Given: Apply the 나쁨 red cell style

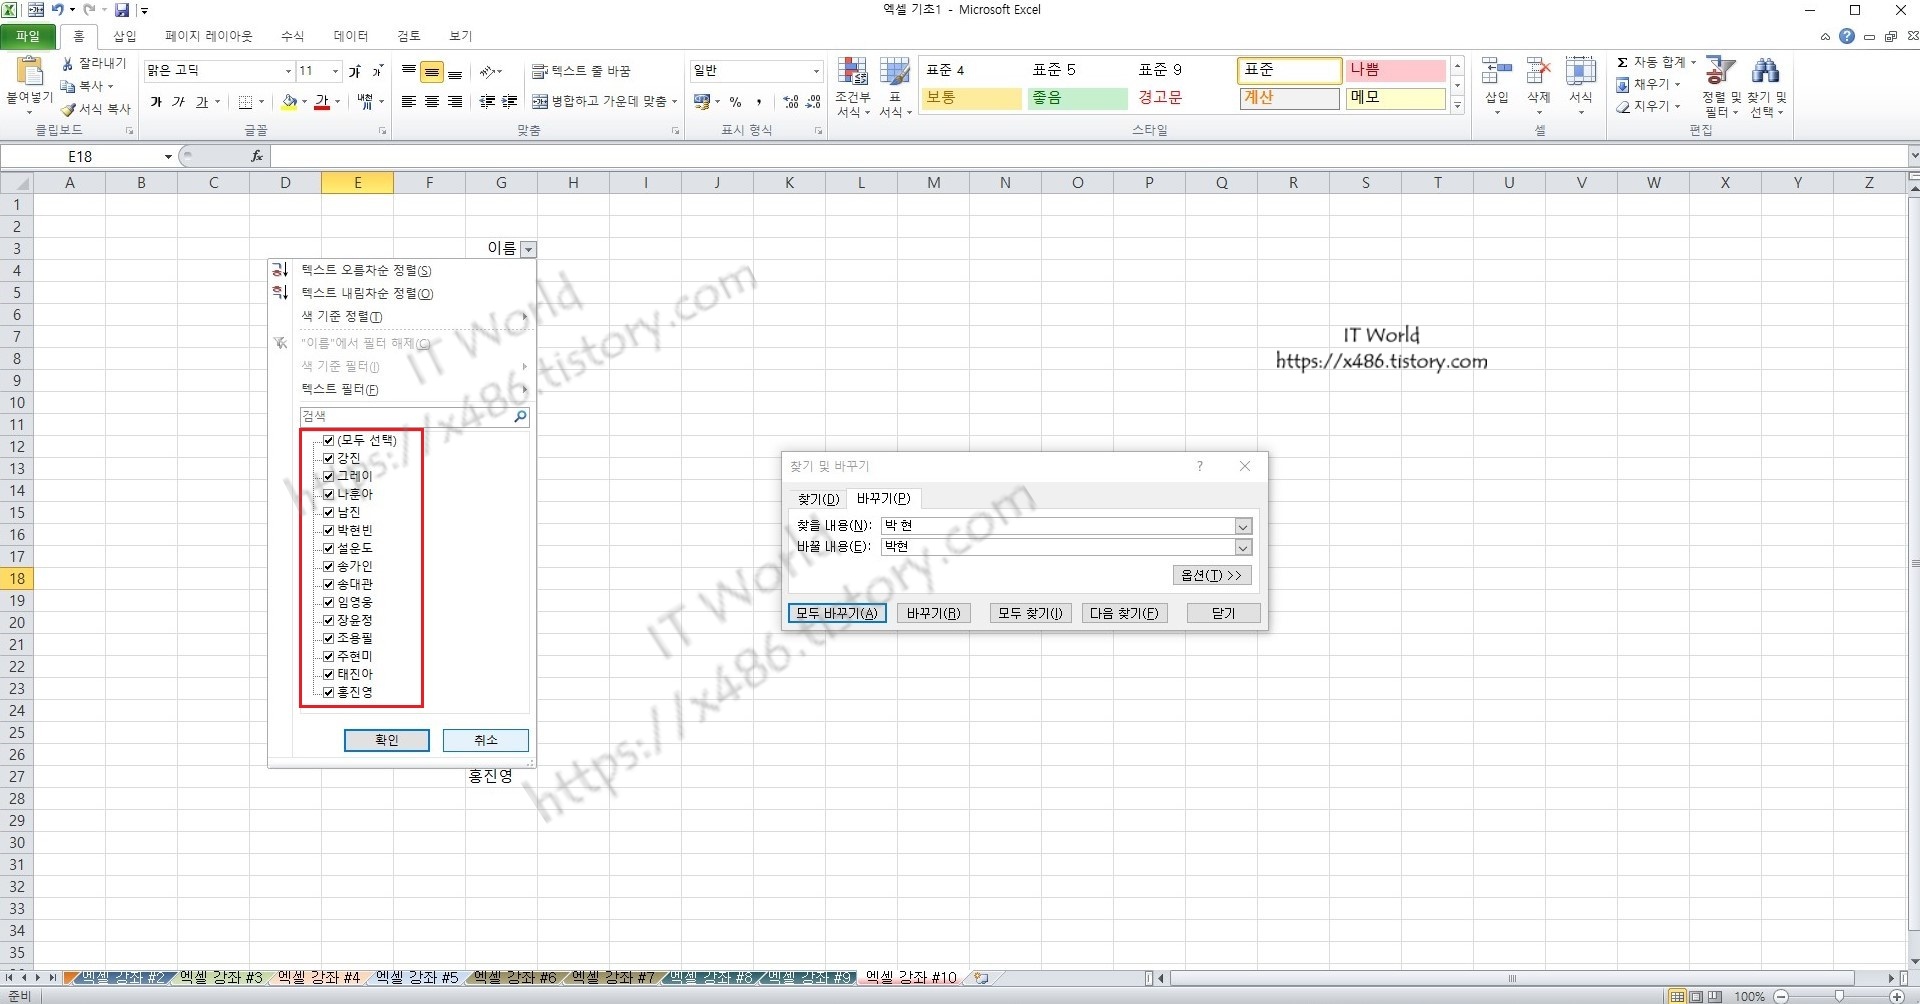Looking at the screenshot, I should point(1395,70).
